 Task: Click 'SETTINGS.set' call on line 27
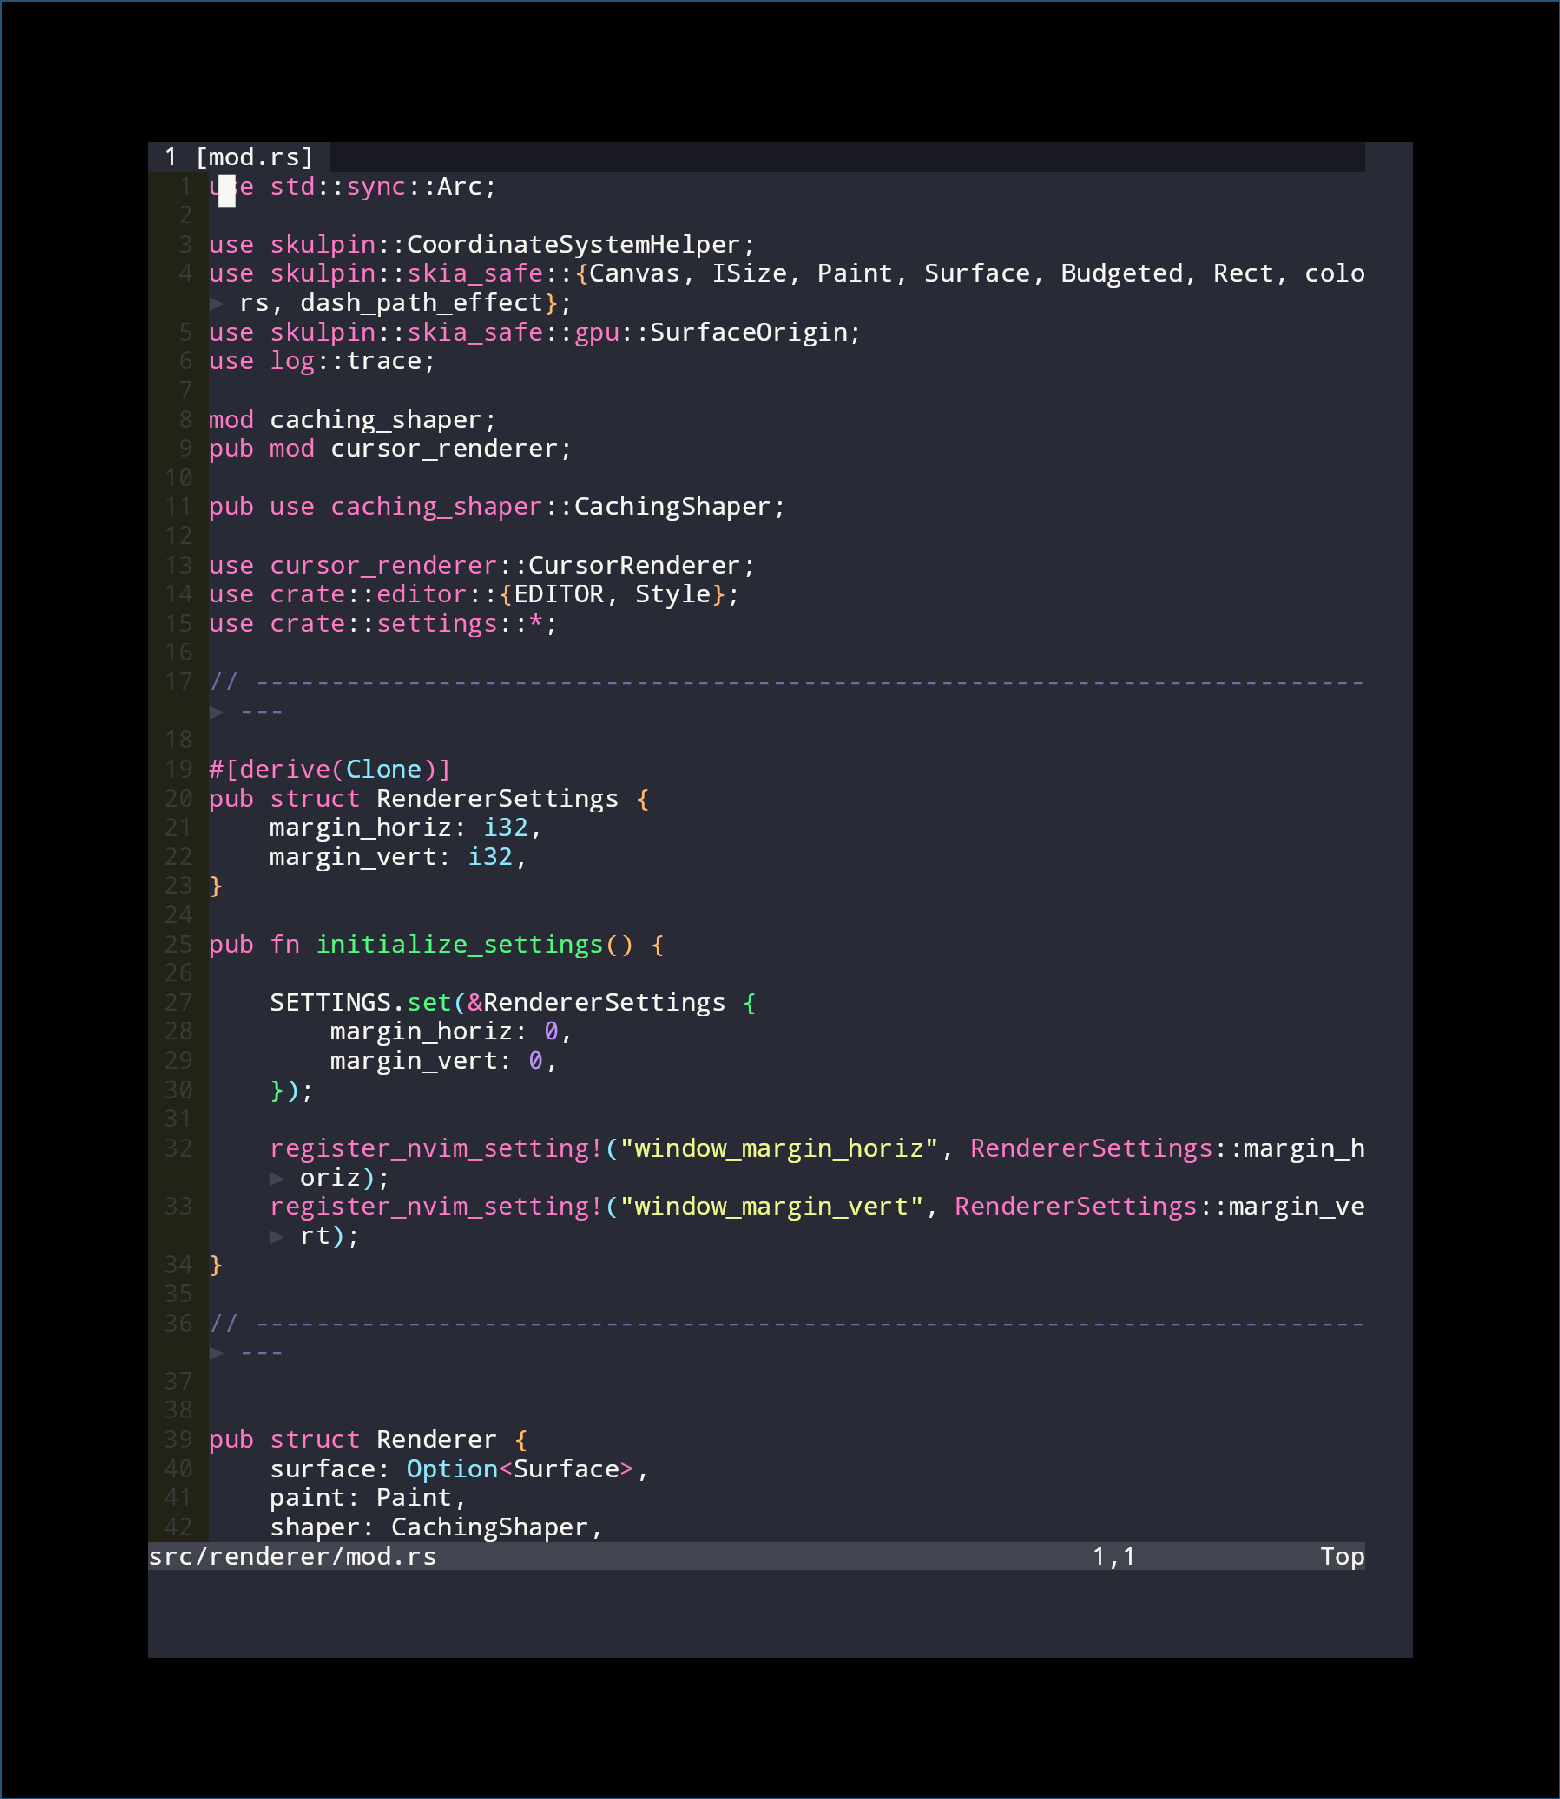click(x=360, y=1003)
